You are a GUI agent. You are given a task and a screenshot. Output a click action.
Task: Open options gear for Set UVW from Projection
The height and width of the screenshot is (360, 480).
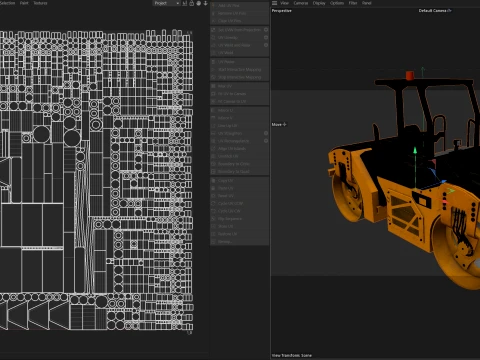[266, 30]
